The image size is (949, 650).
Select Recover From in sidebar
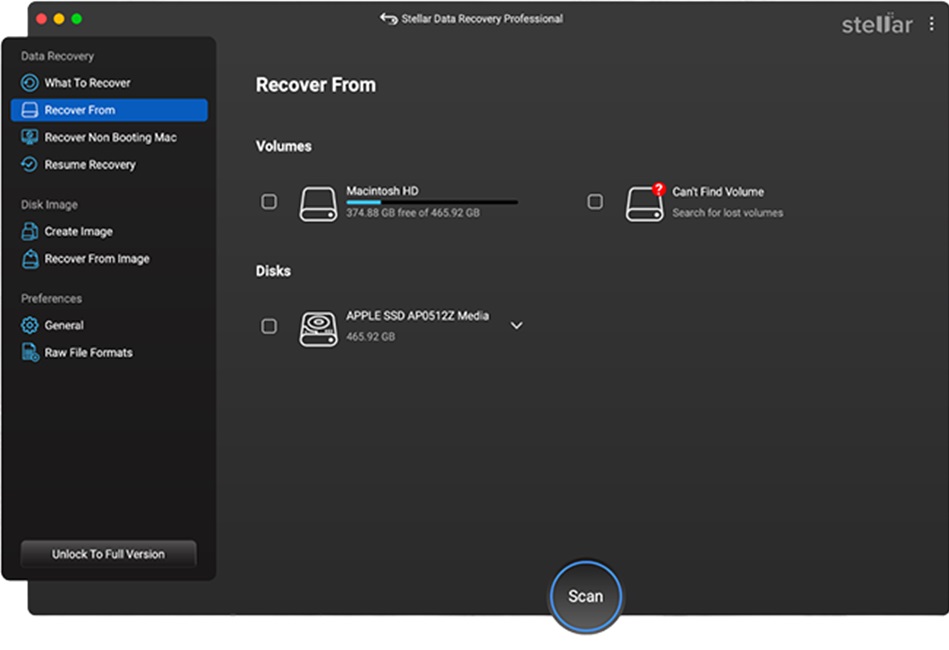click(109, 110)
